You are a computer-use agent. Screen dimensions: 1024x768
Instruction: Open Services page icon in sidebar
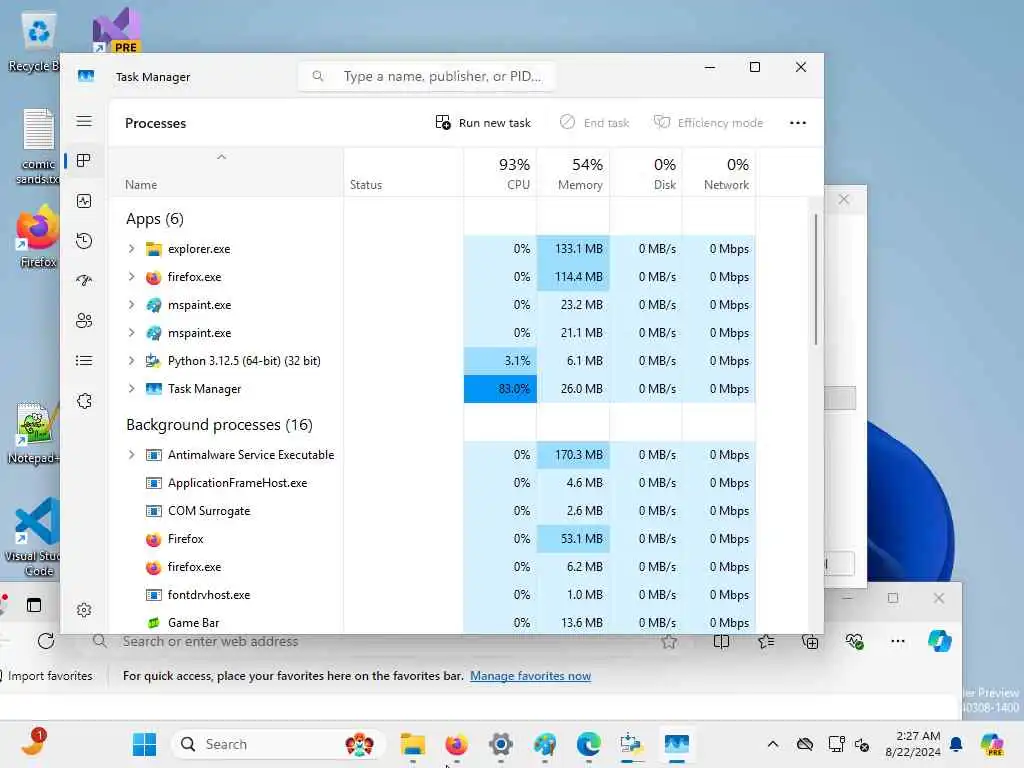click(x=84, y=401)
